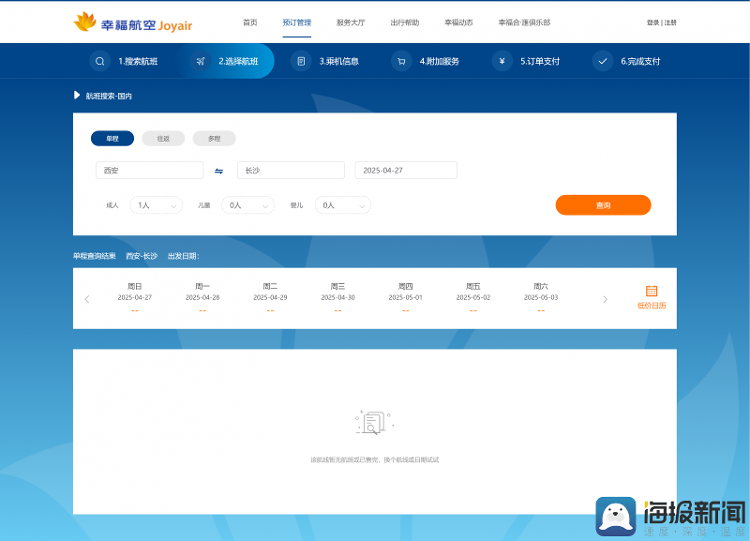
Task: Go to step 5.订单支付
Action: click(x=540, y=61)
